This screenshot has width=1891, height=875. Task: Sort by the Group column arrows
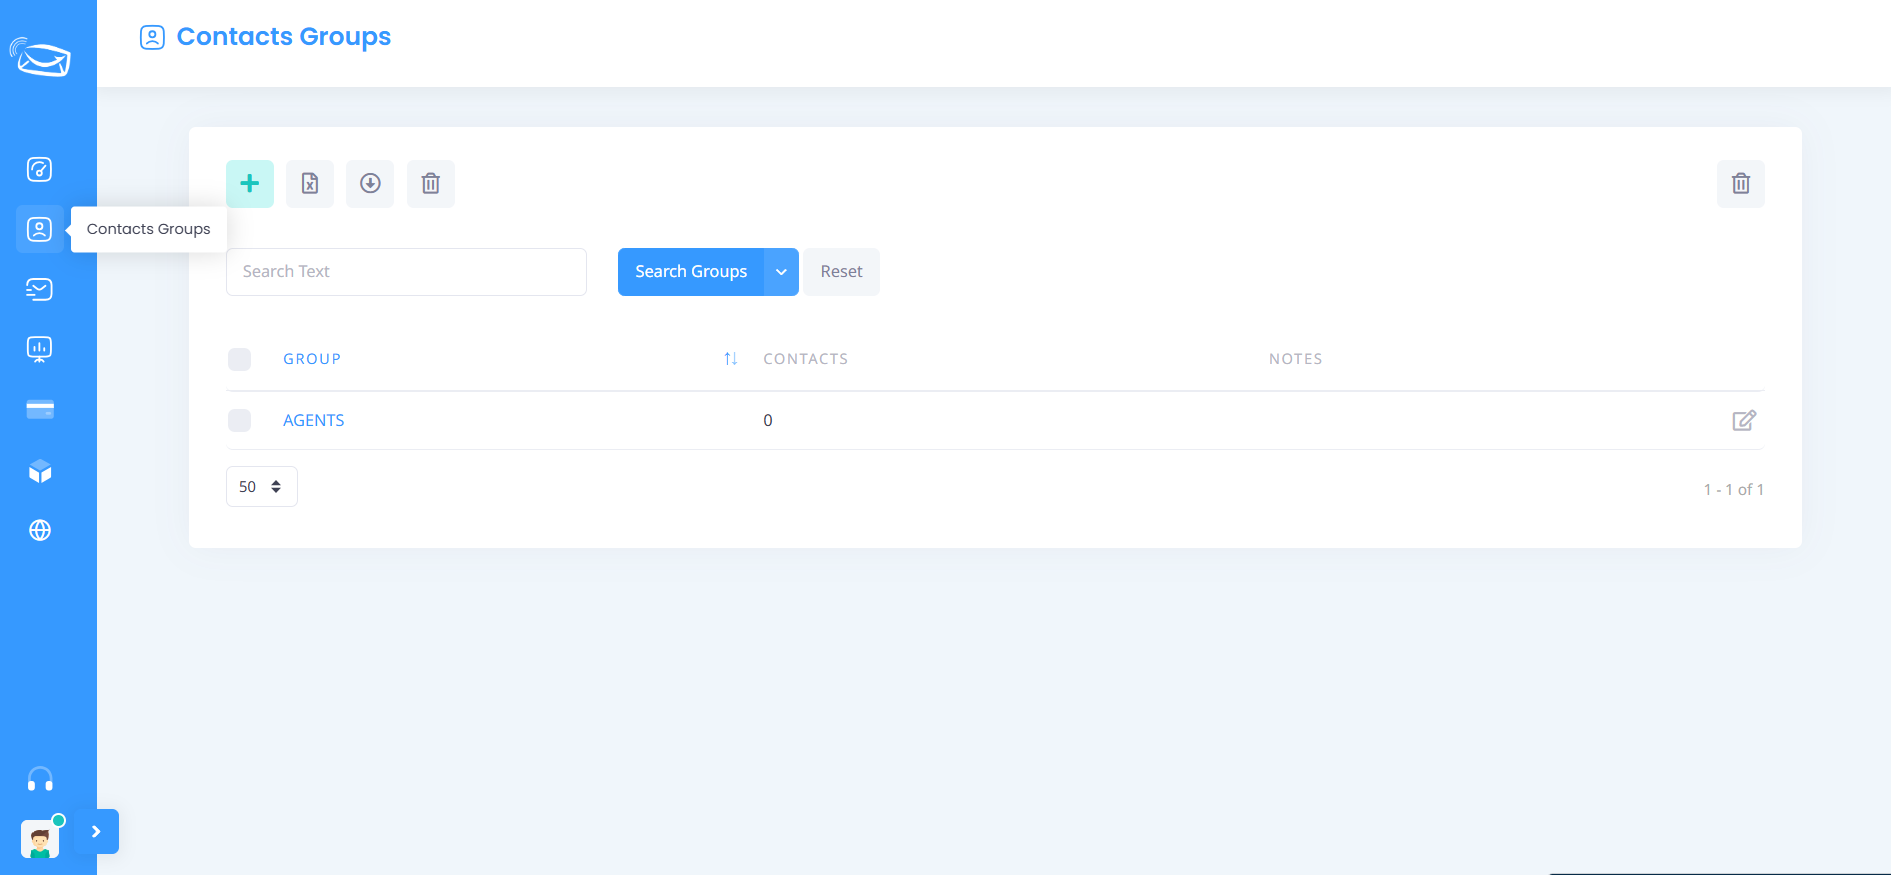click(731, 359)
